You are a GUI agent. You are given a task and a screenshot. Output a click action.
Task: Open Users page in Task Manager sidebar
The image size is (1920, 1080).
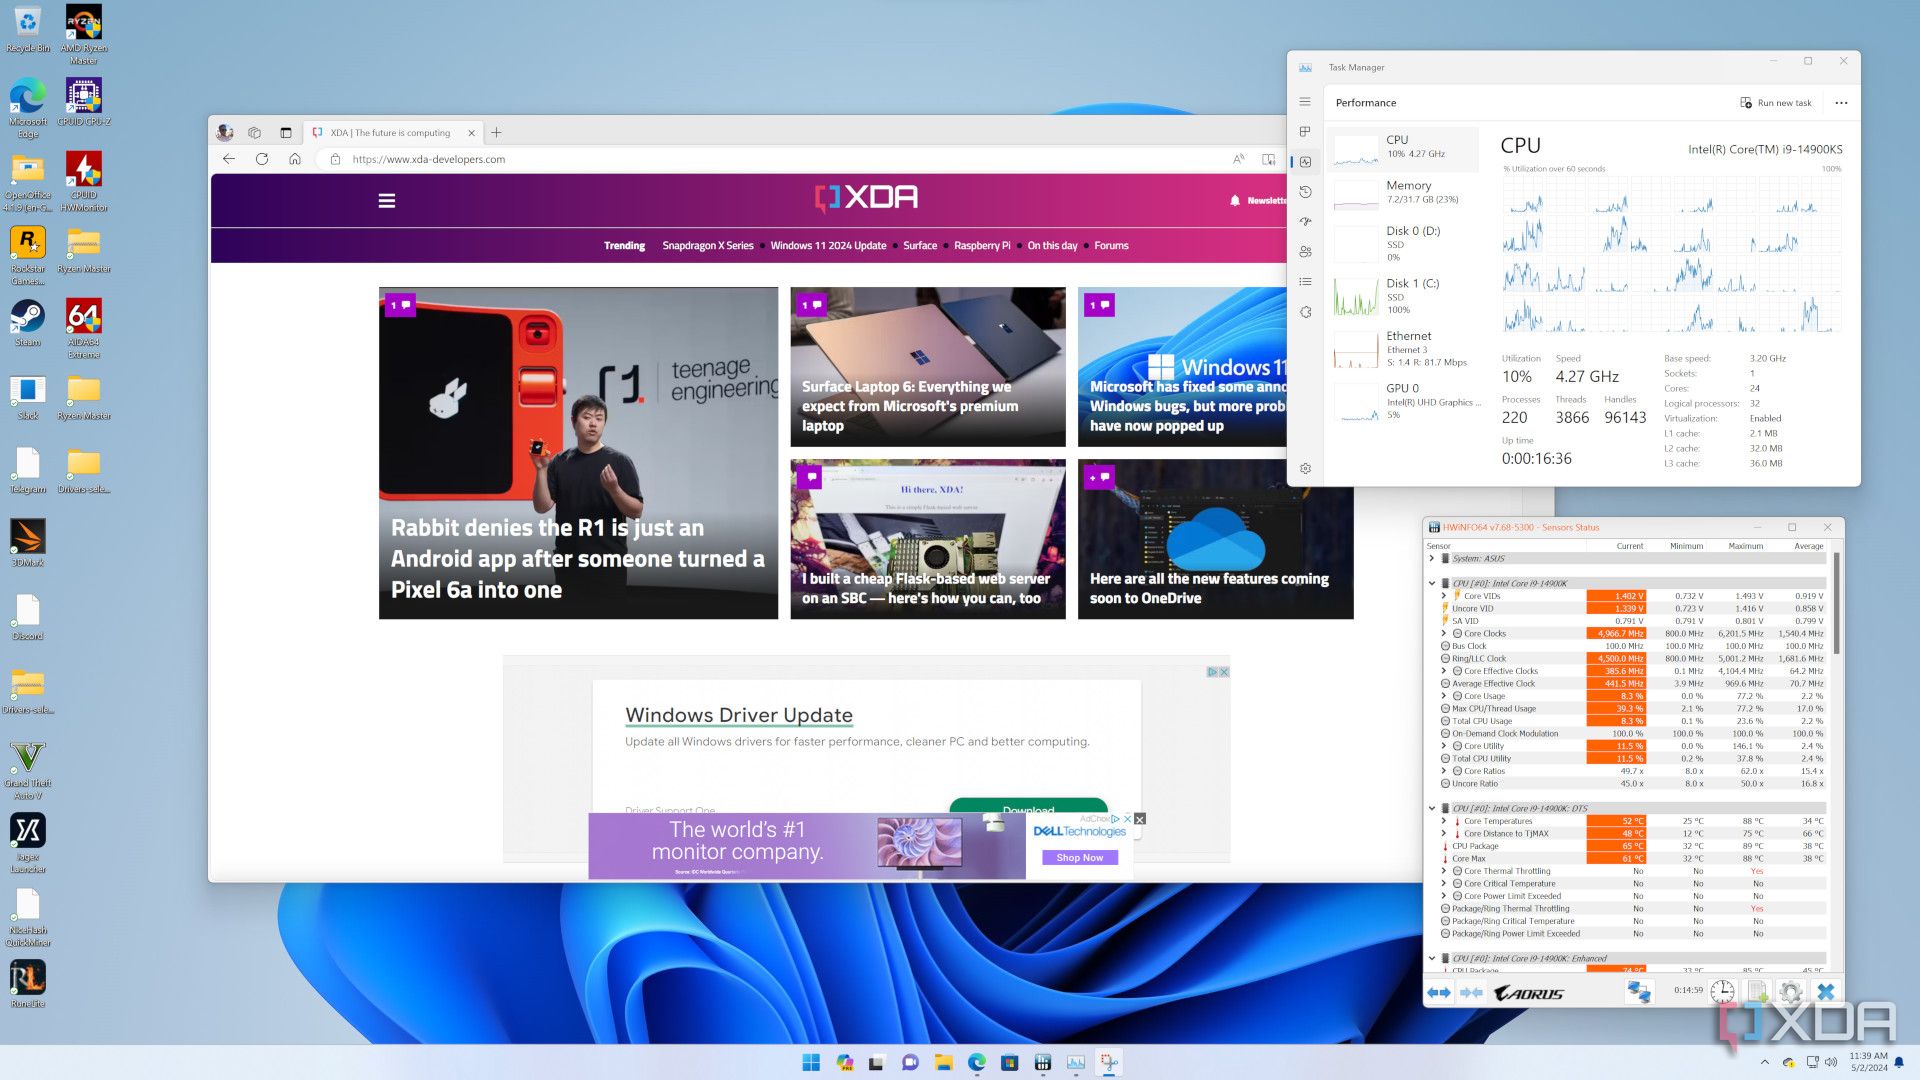tap(1305, 252)
